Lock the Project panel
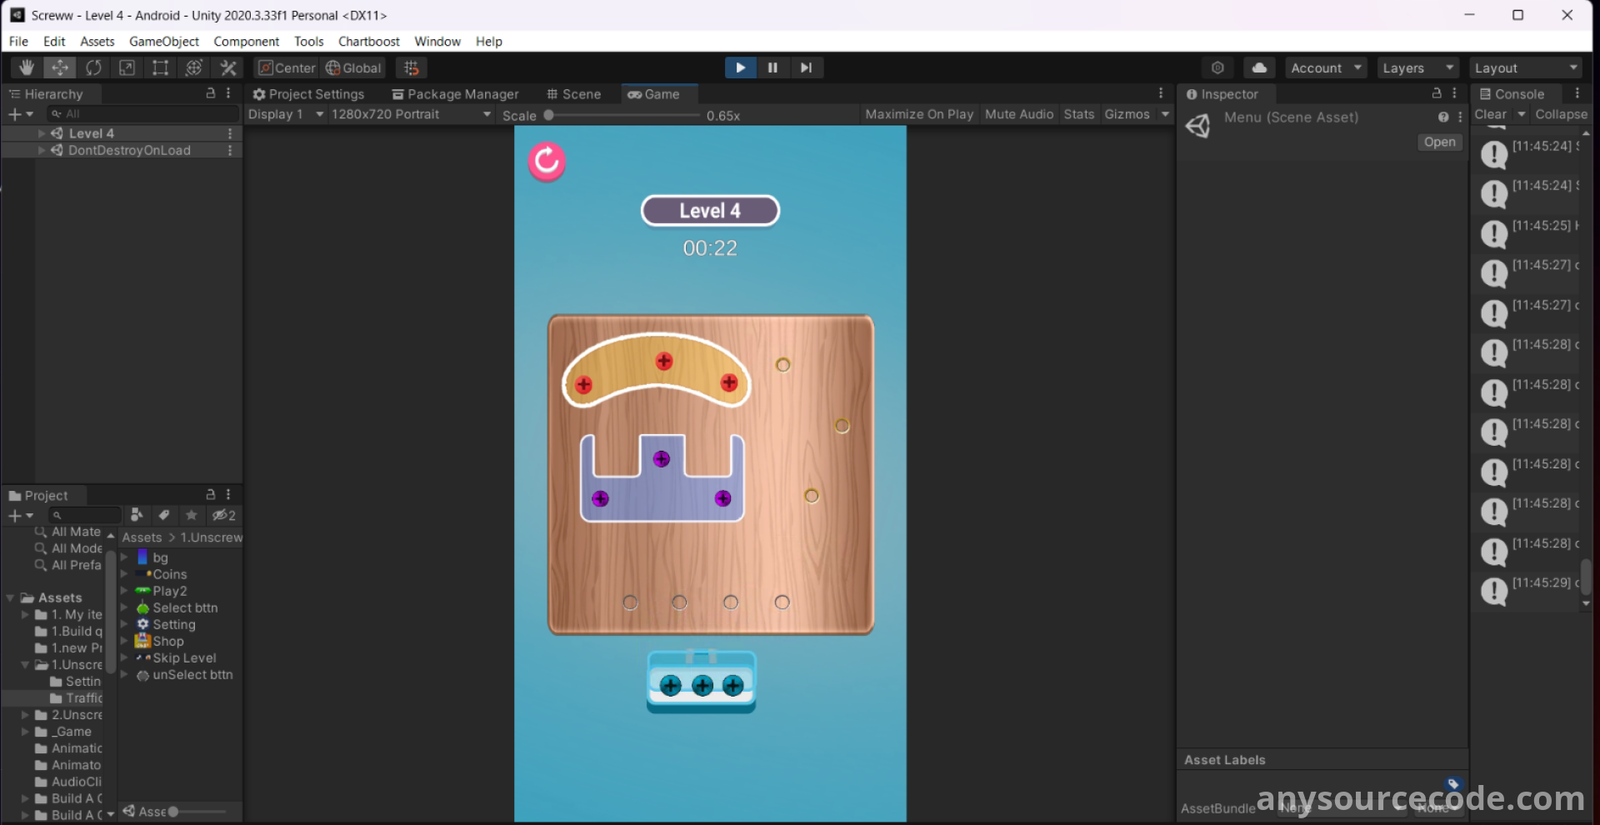Image resolution: width=1600 pixels, height=825 pixels. 210,495
